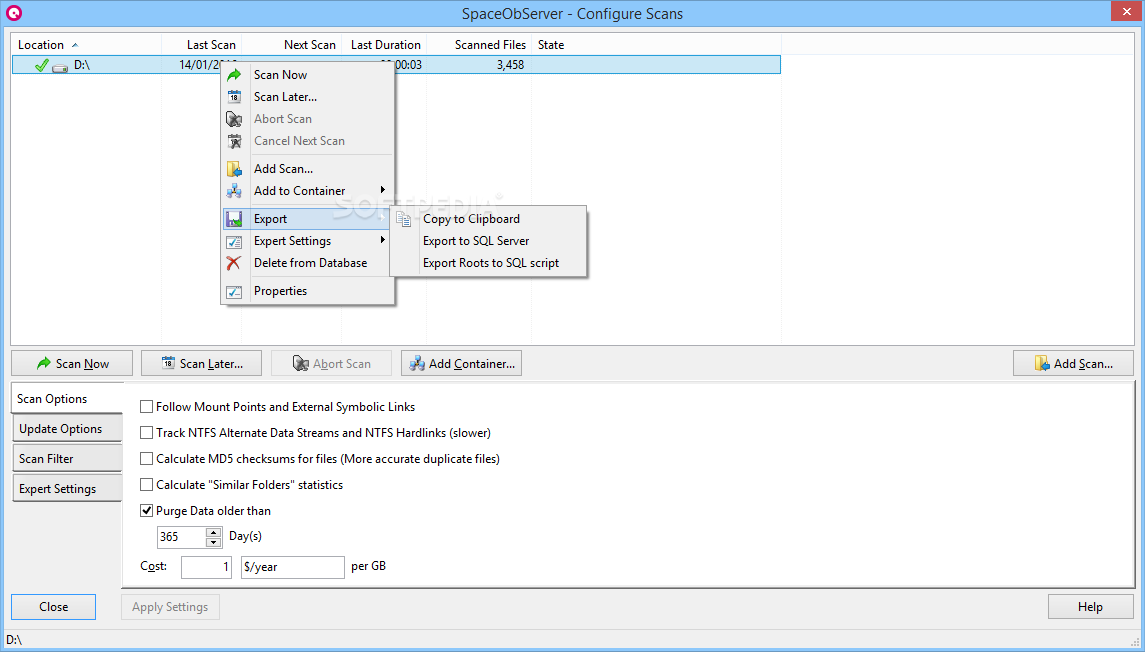
Task: Decrease the purge days spinner value
Action: click(213, 542)
